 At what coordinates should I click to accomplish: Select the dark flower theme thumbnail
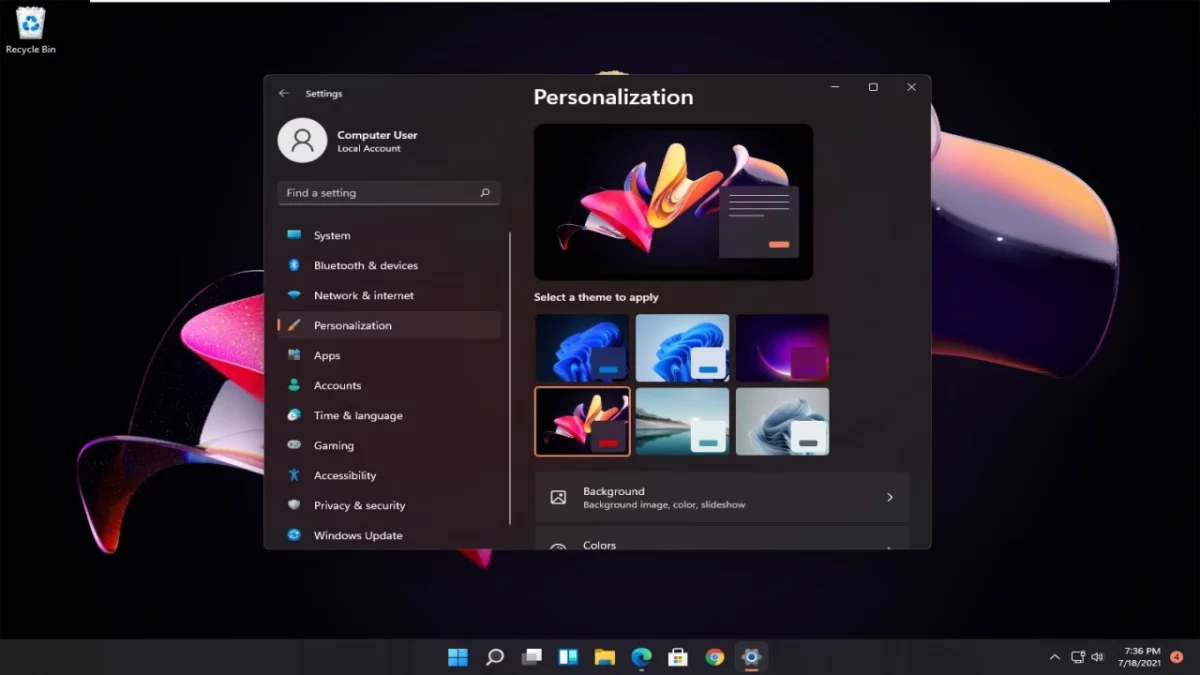(x=583, y=421)
